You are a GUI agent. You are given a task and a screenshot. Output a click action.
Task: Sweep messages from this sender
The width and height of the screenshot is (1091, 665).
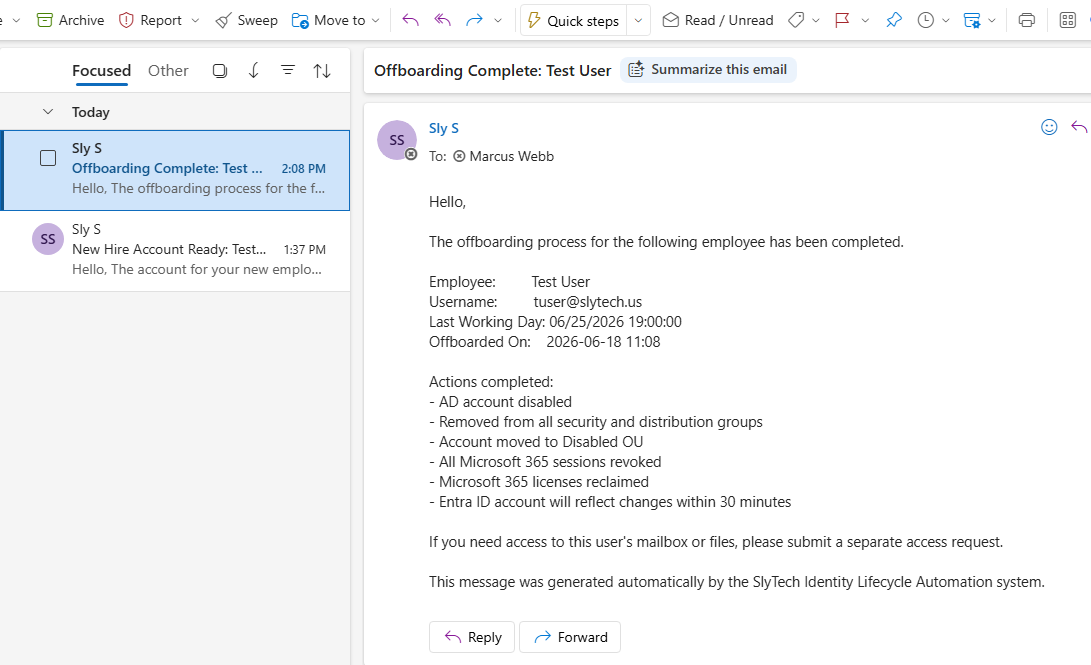(x=246, y=20)
